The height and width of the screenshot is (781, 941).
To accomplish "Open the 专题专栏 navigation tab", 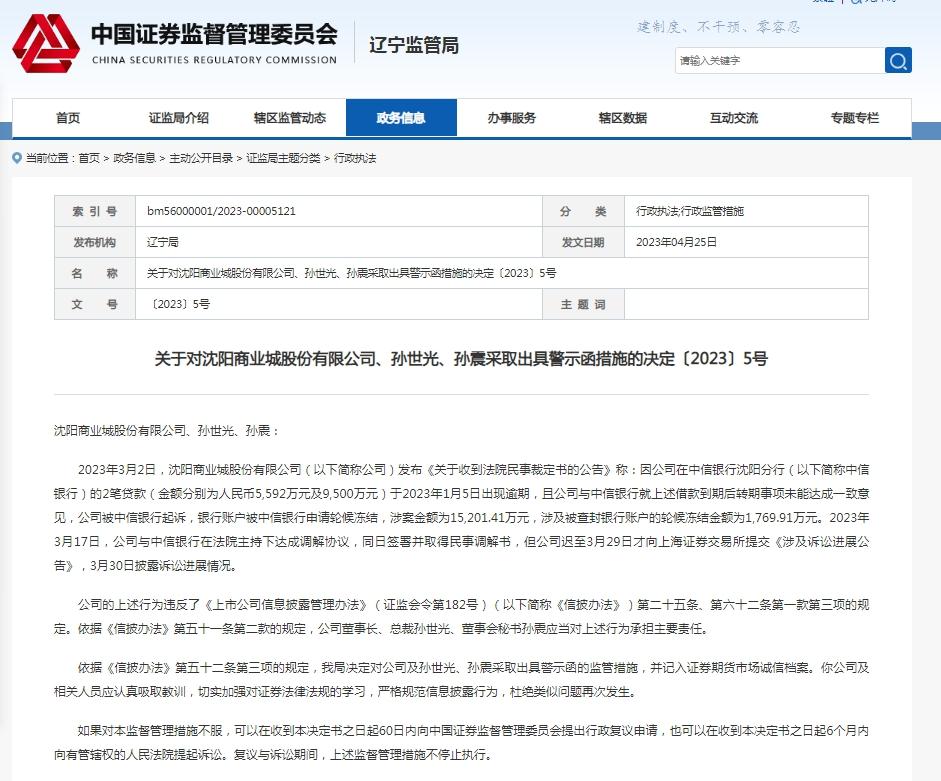I will pyautogui.click(x=854, y=118).
